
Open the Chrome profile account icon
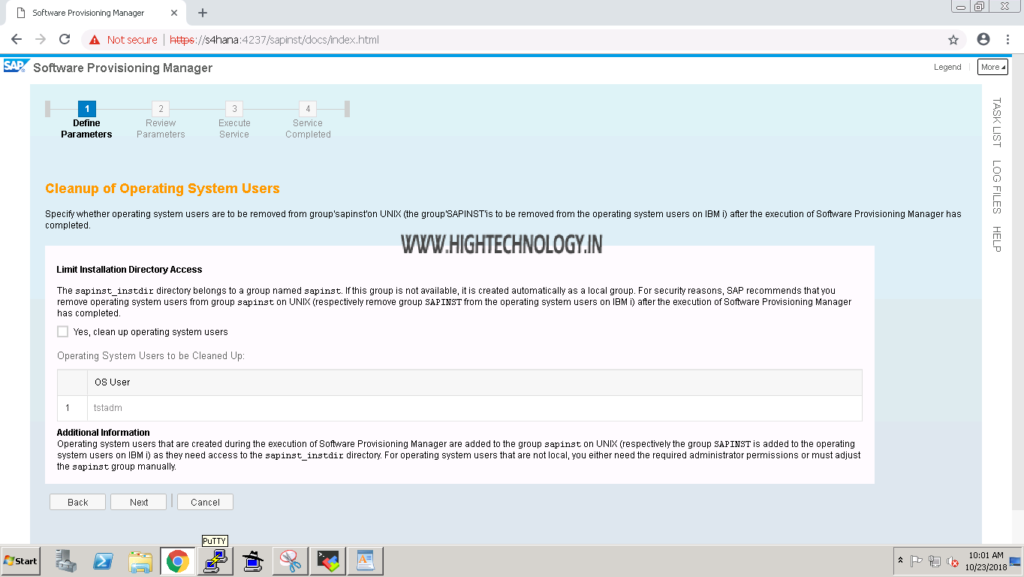984,39
